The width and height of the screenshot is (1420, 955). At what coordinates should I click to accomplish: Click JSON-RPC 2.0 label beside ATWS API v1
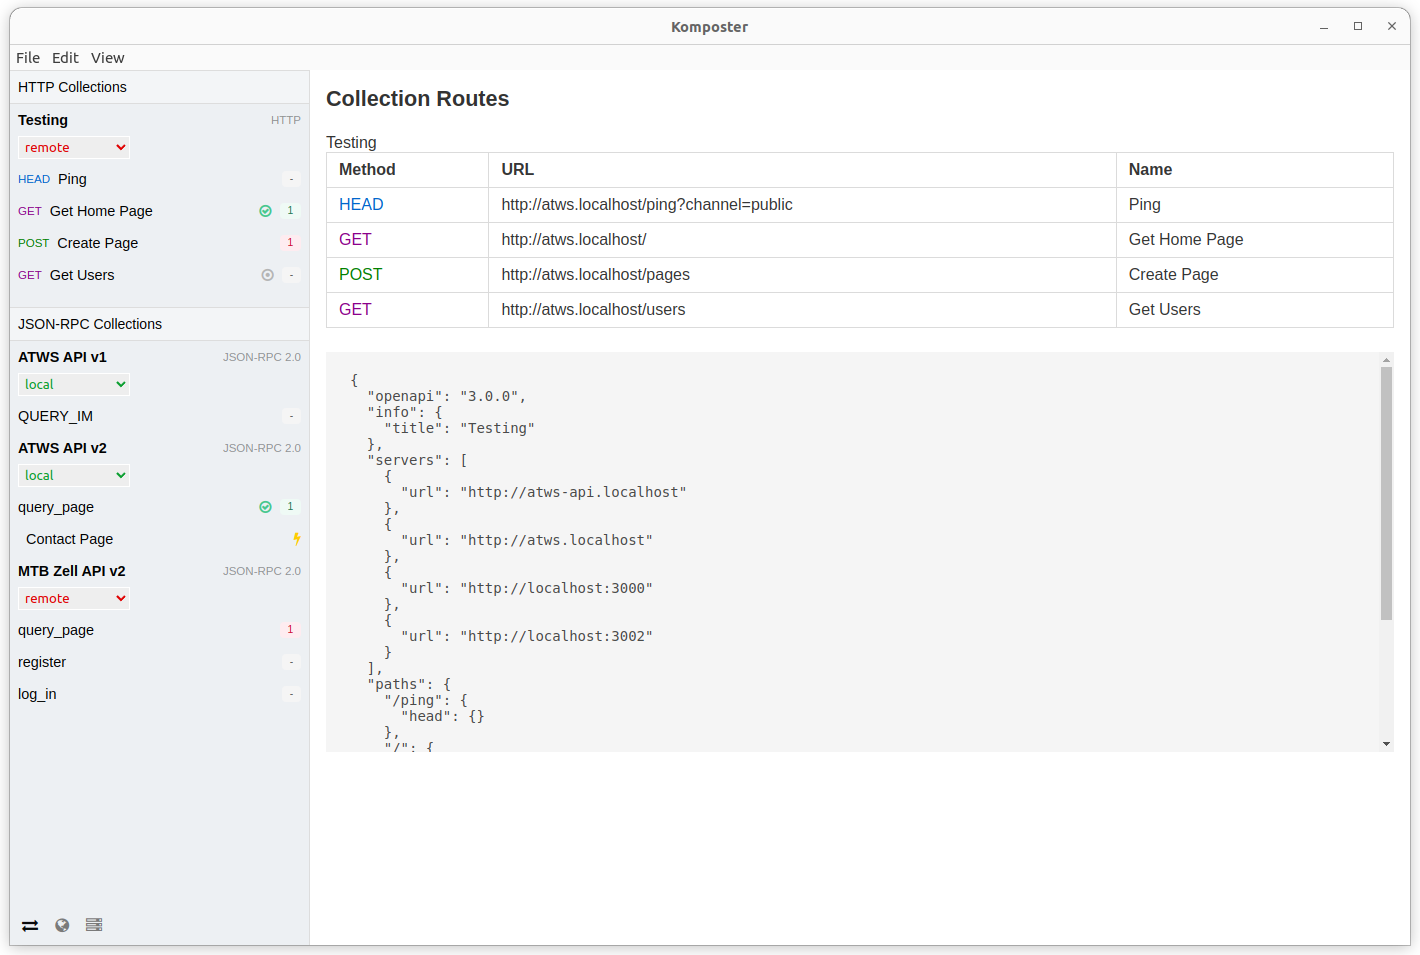point(262,357)
